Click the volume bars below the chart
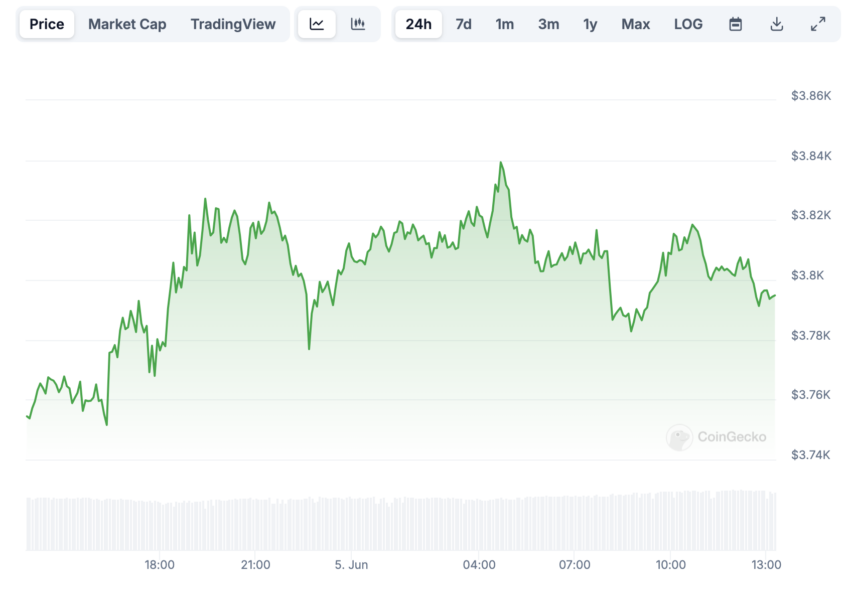This screenshot has height=591, width=850. pyautogui.click(x=400, y=520)
